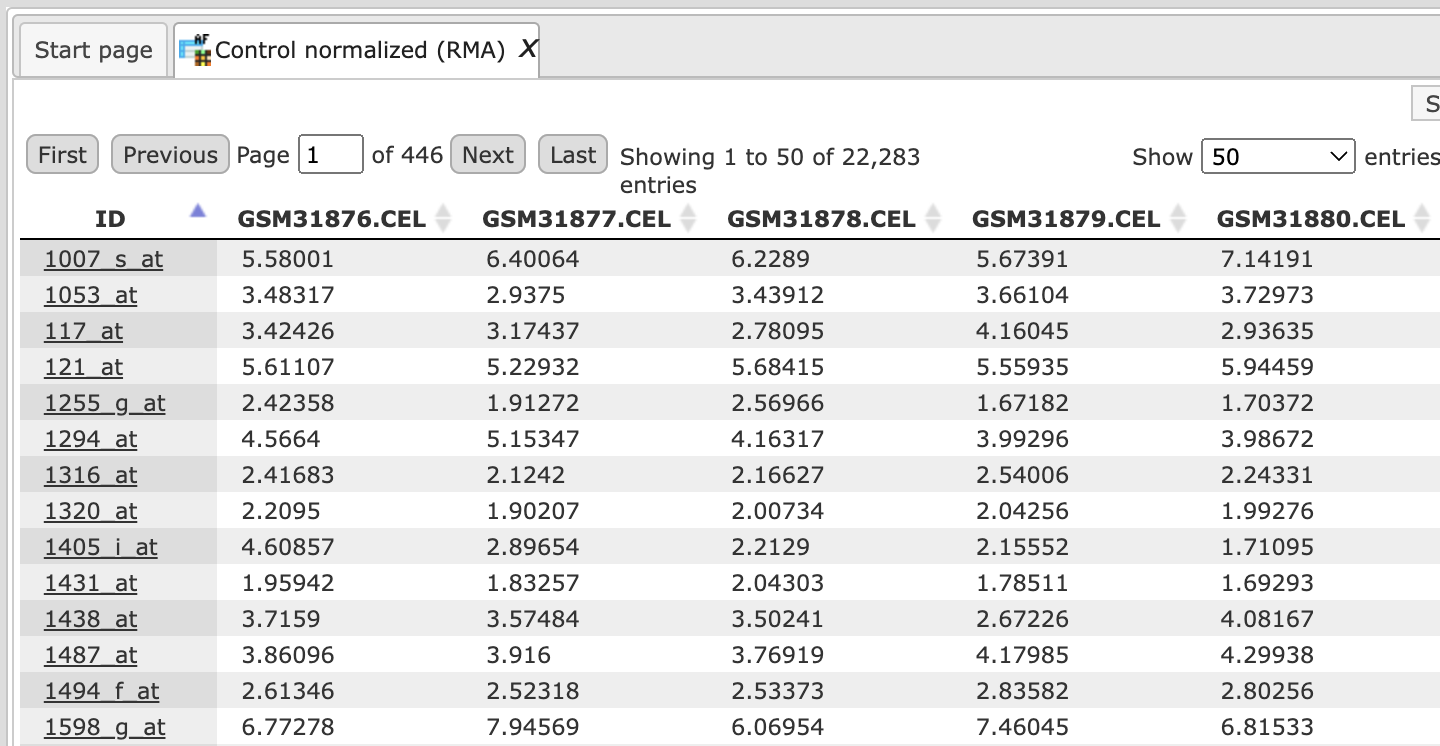
Task: Sort by GSM31878.CEL column arrows
Action: click(933, 219)
